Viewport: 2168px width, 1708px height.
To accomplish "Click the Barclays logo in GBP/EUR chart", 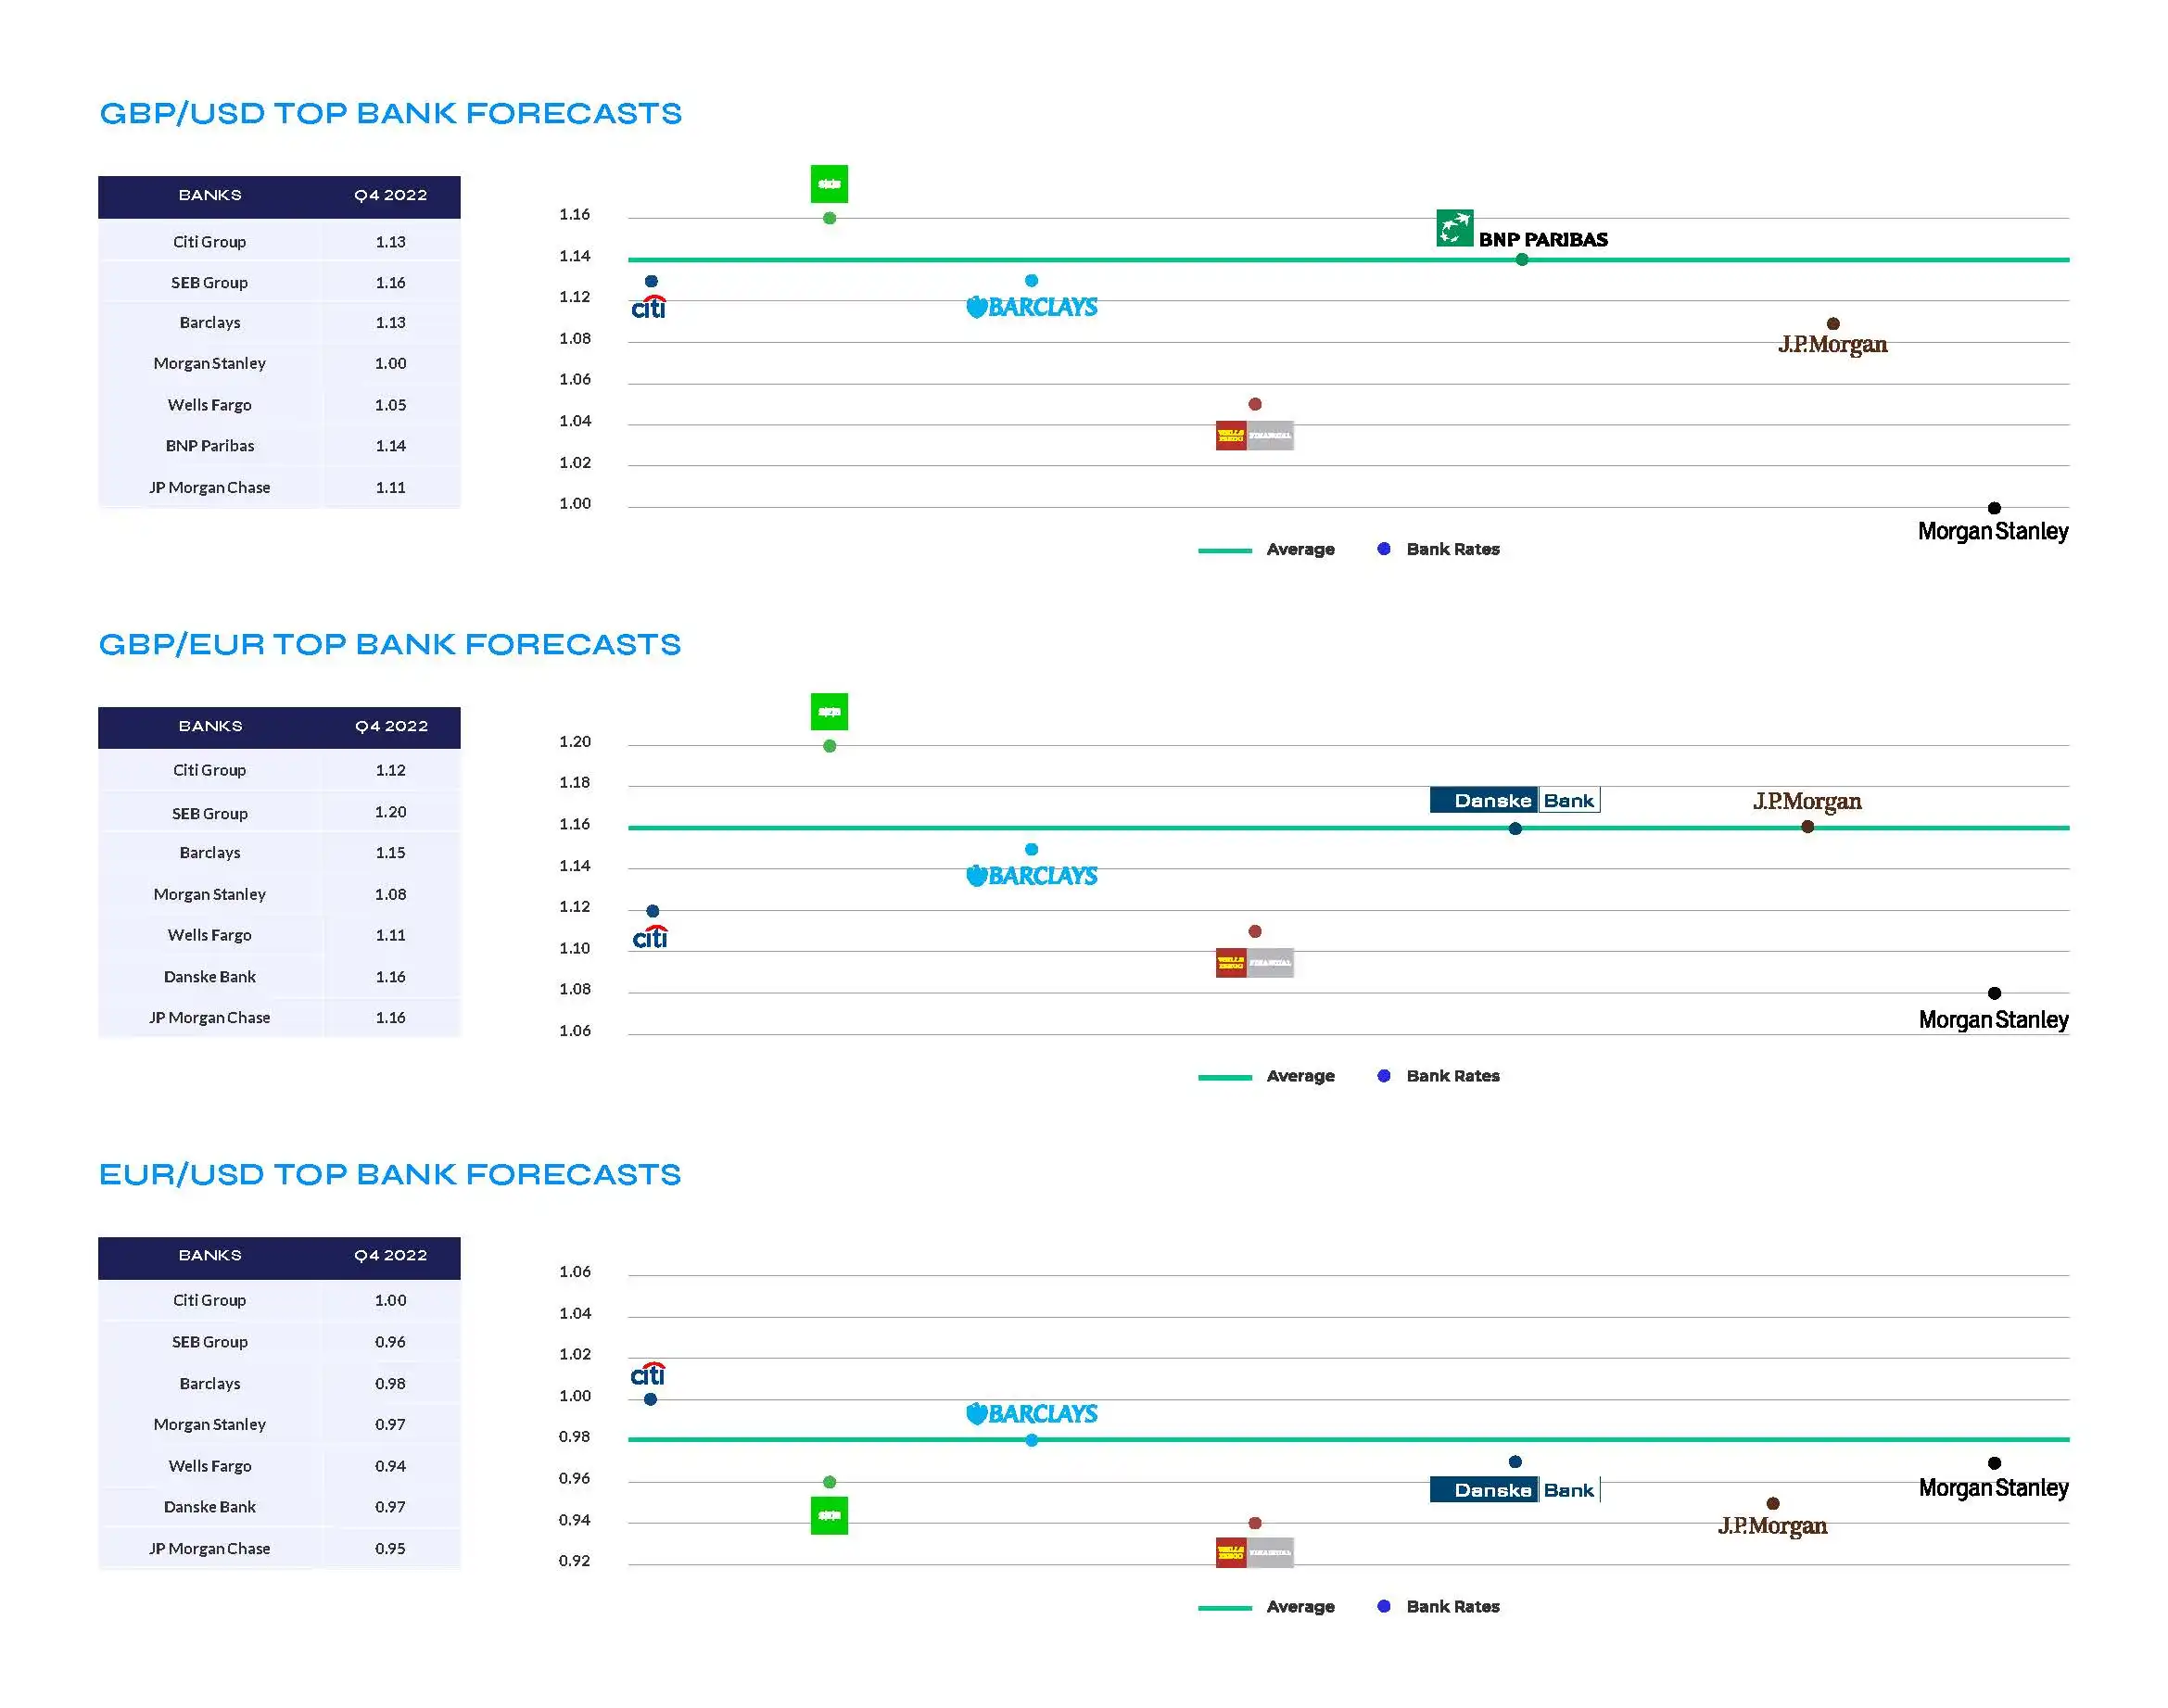I will pos(1031,876).
